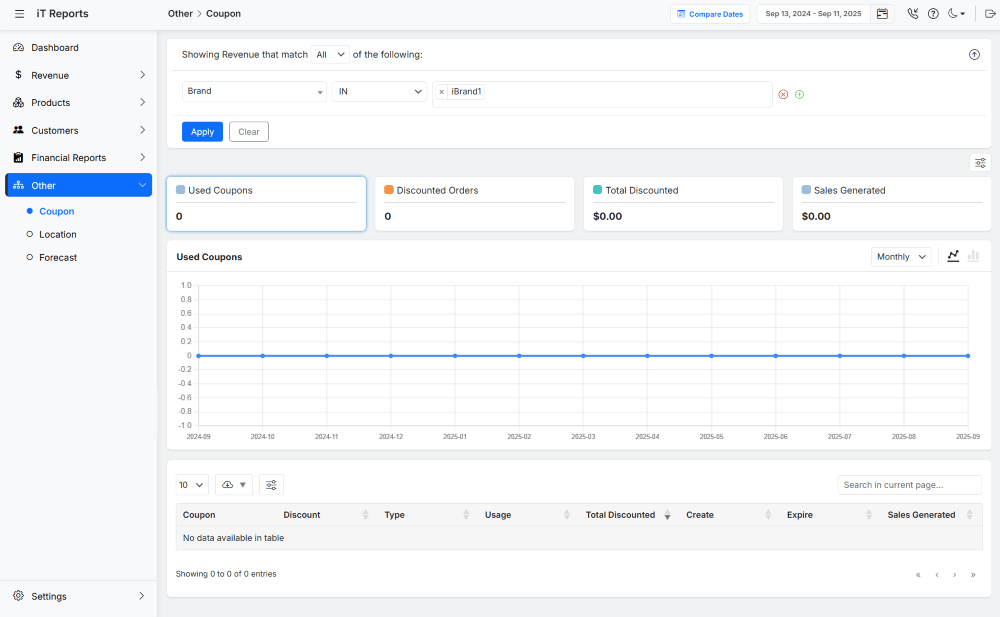Click the hamburger menu beside iT Reports
This screenshot has height=617, width=1000.
pos(18,13)
